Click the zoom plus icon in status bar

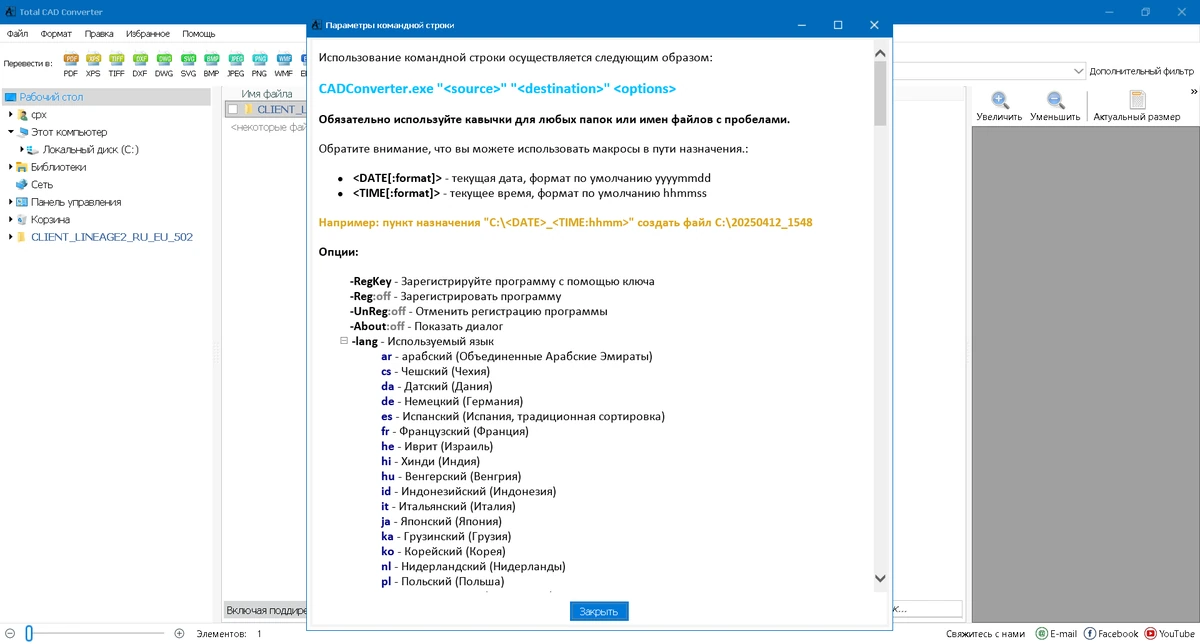click(179, 633)
